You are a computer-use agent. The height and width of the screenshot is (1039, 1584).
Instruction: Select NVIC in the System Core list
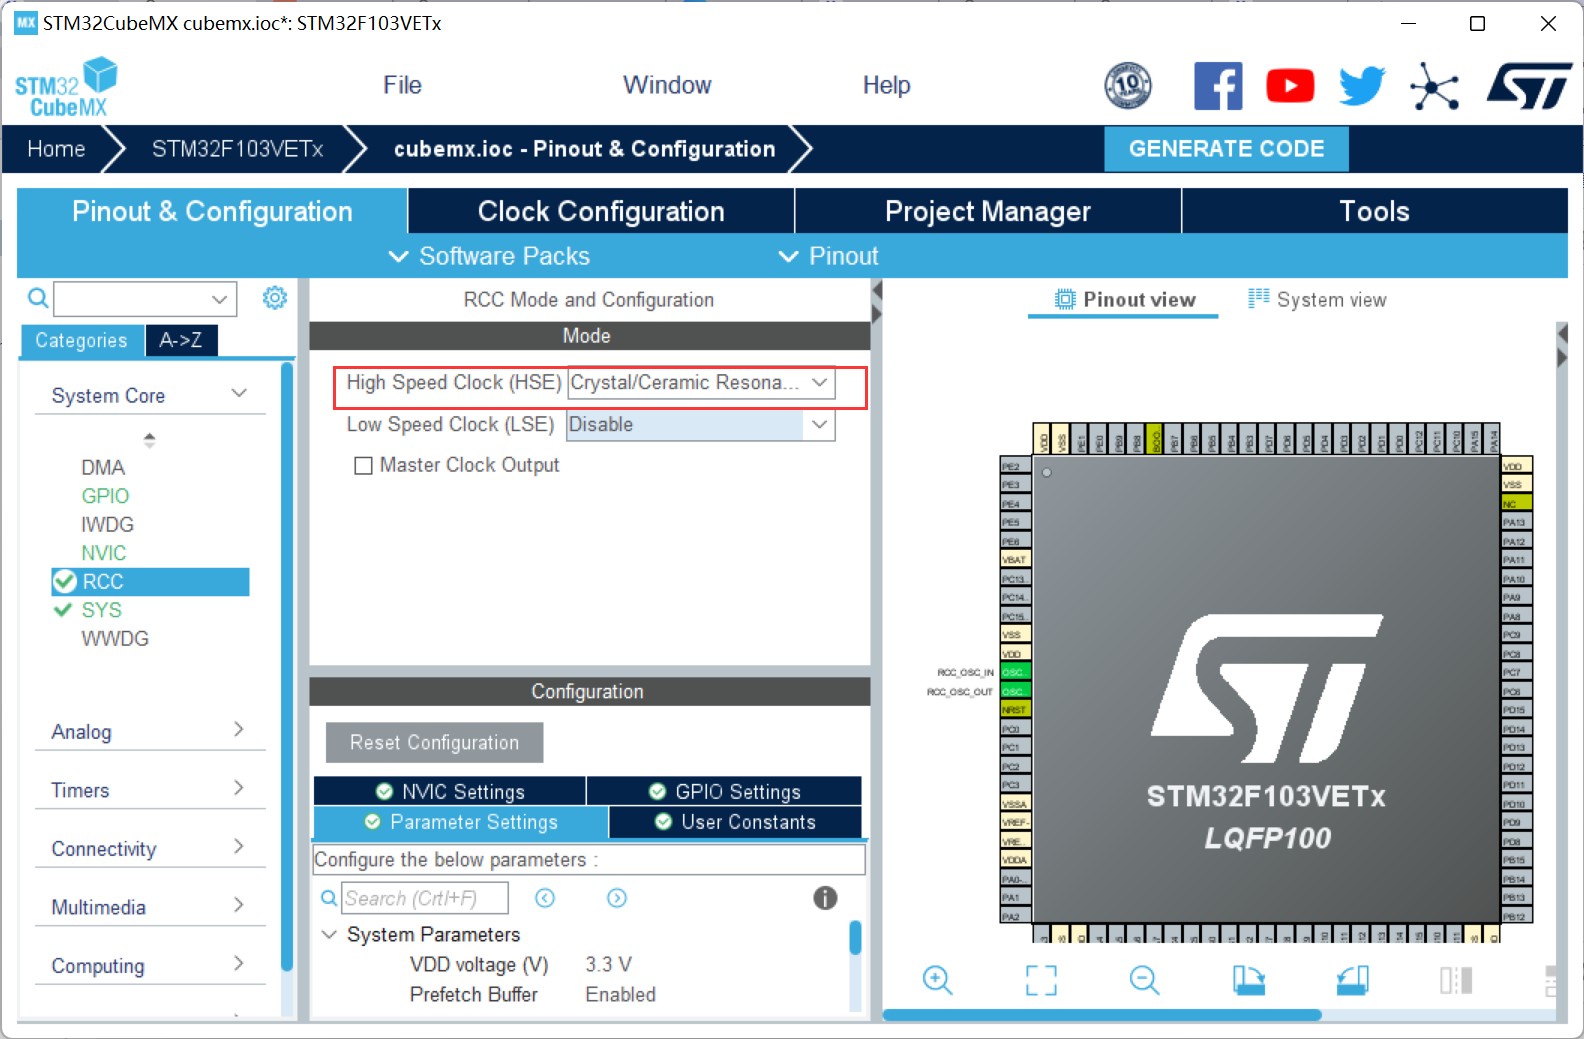(103, 553)
